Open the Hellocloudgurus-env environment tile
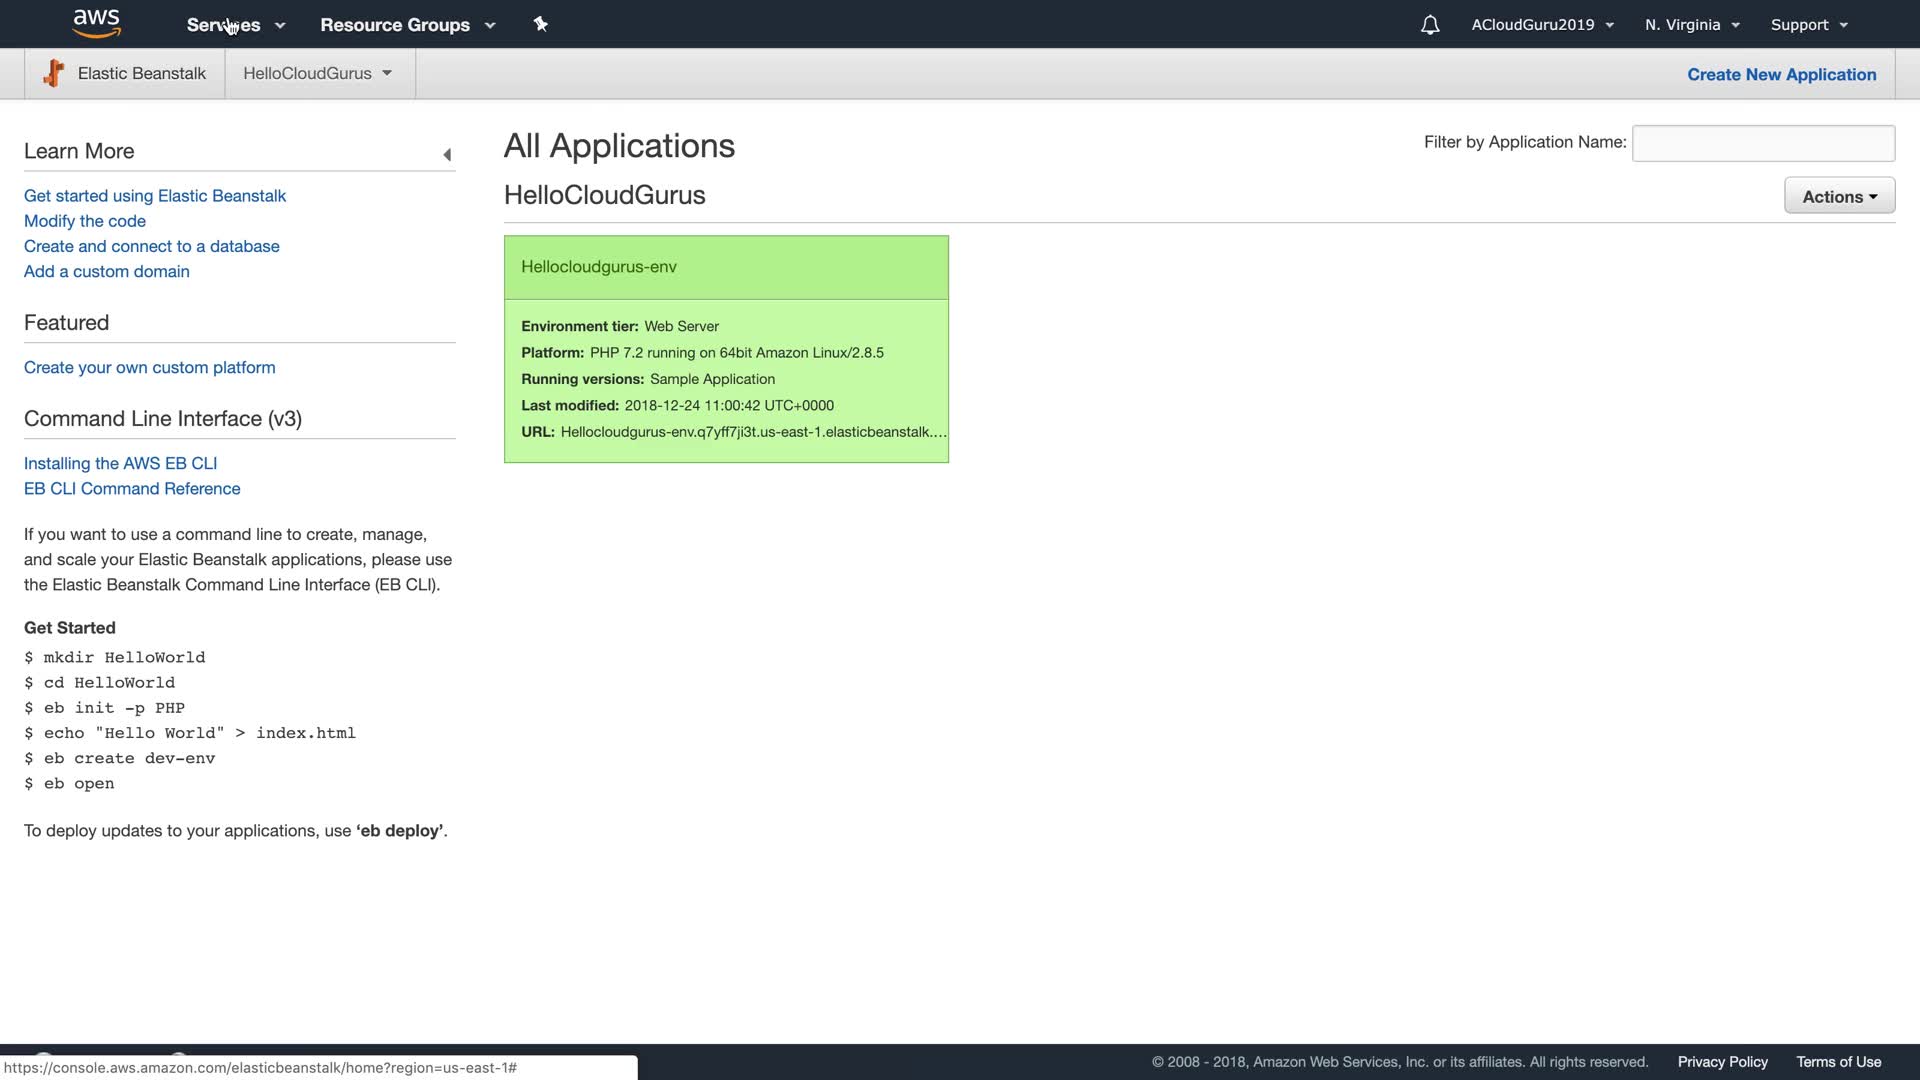Image resolution: width=1920 pixels, height=1080 pixels. pyautogui.click(x=599, y=267)
